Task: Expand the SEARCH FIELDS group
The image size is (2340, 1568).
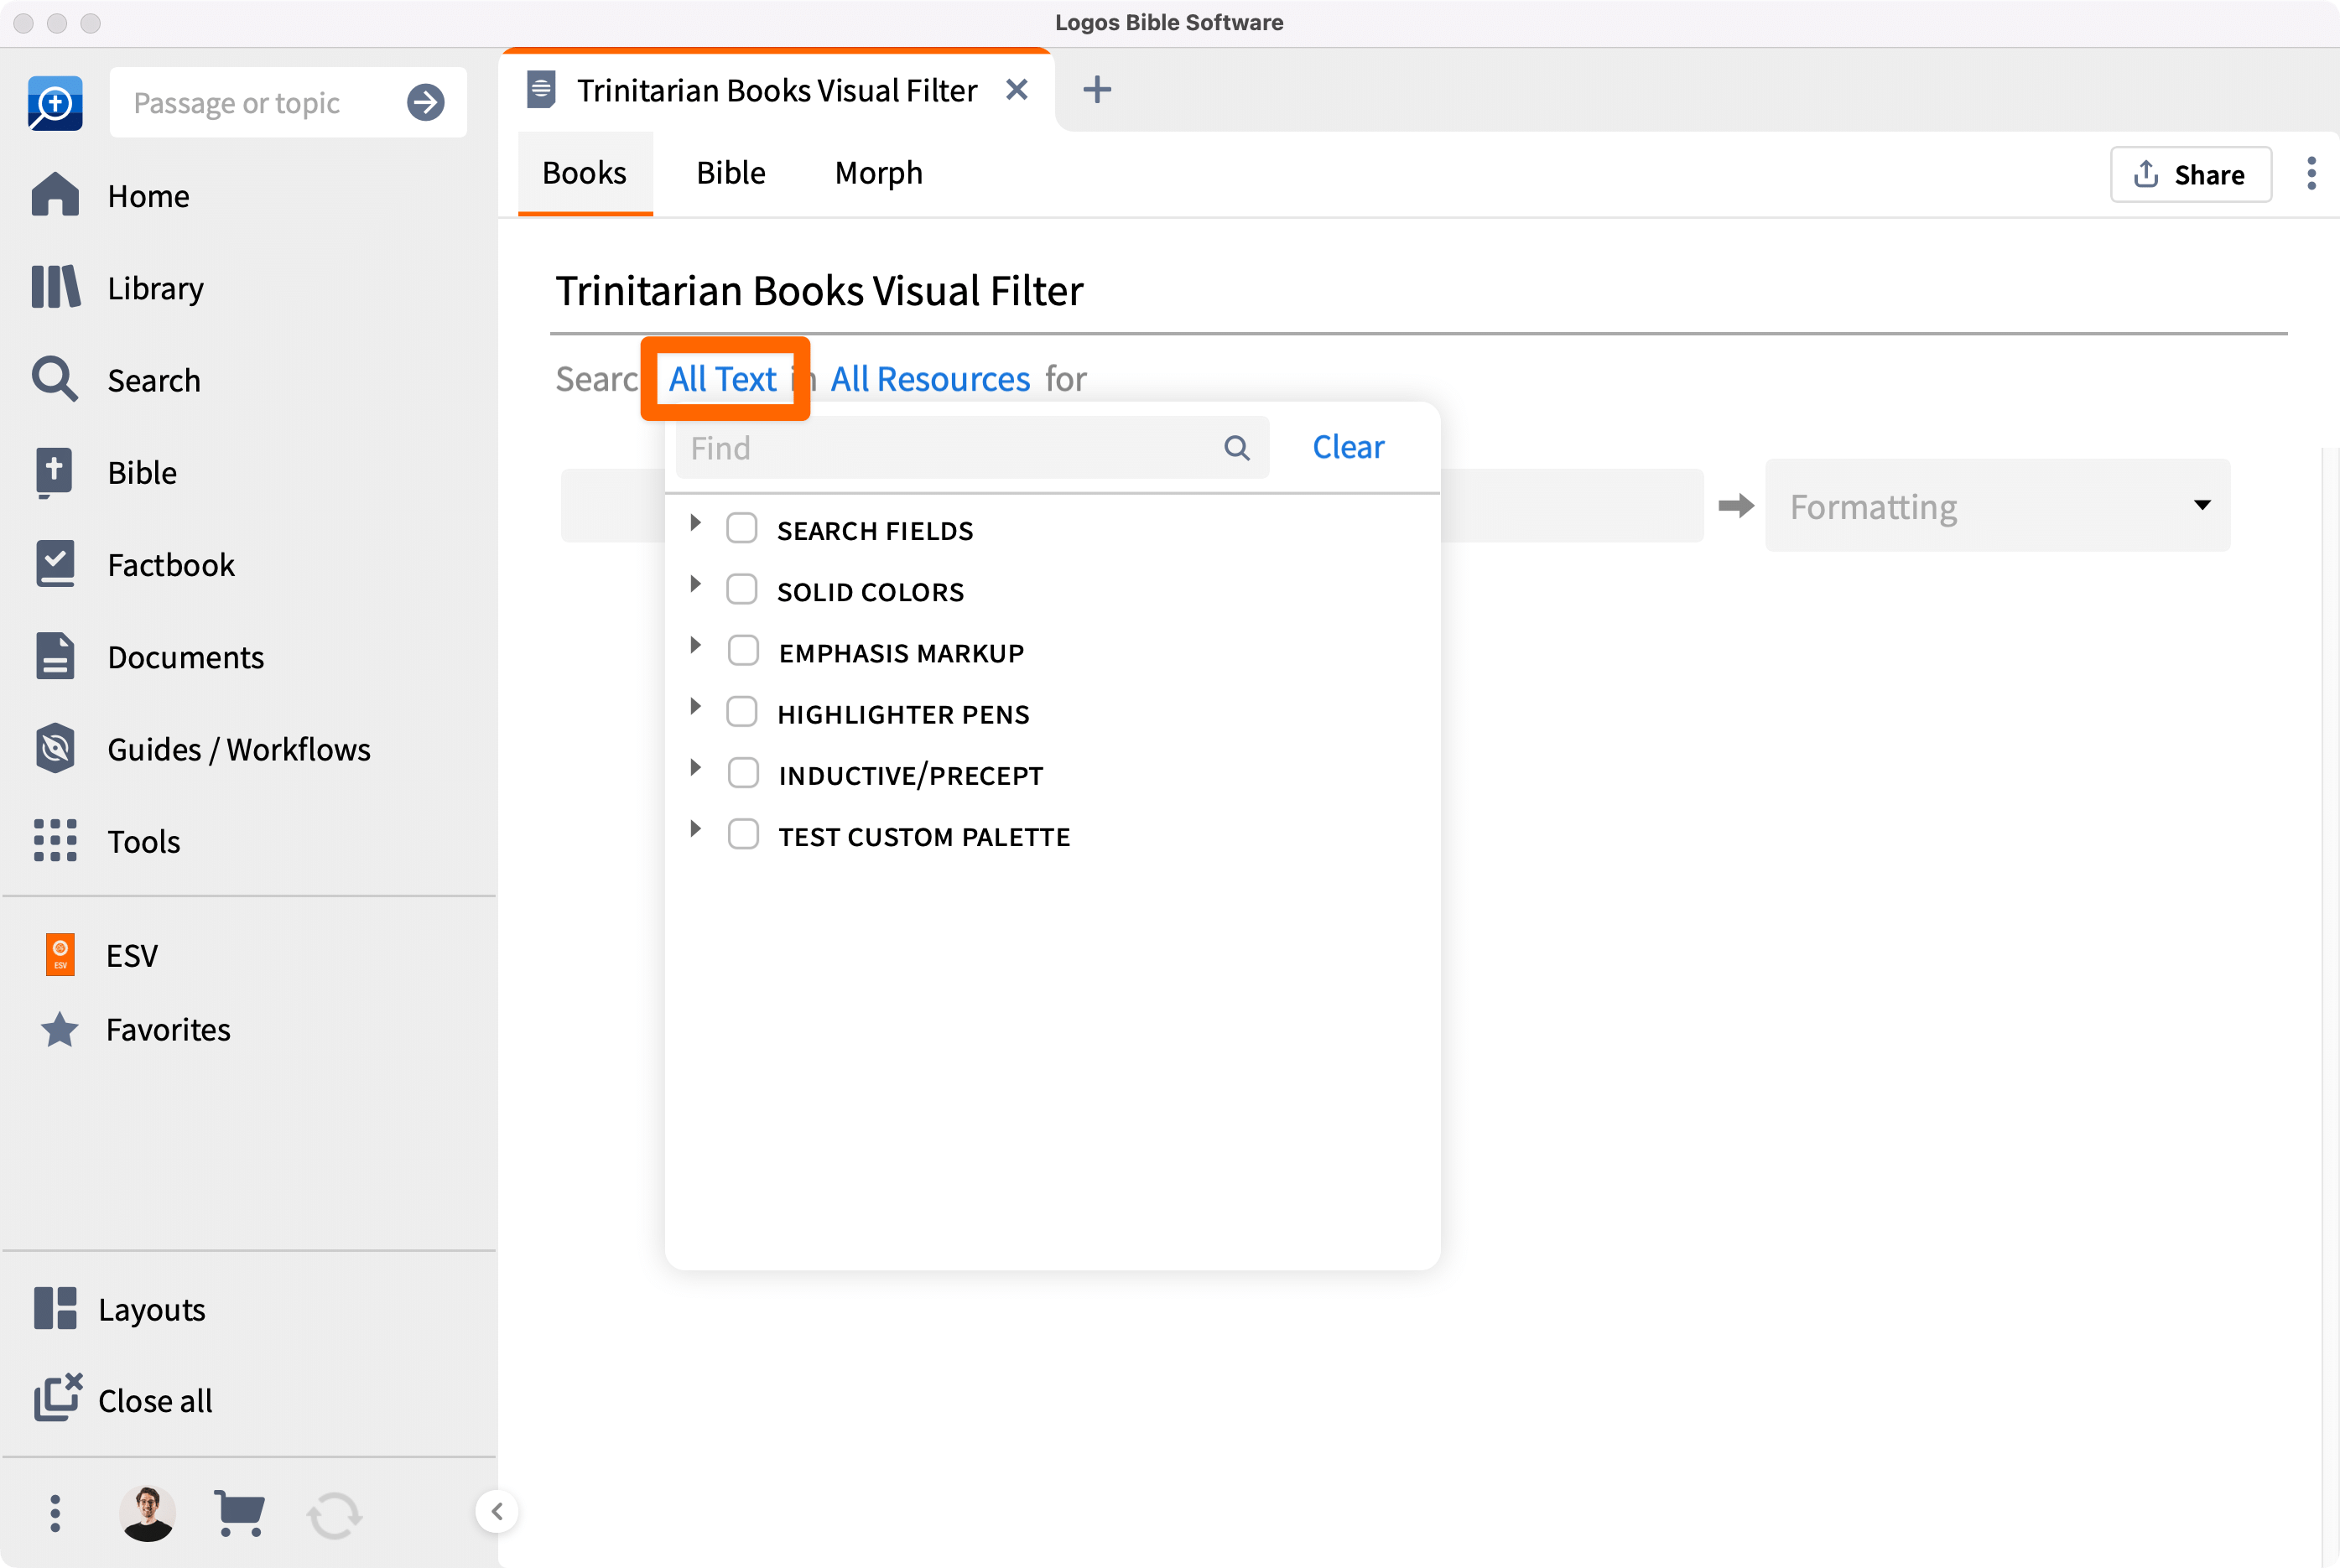Action: click(x=695, y=522)
